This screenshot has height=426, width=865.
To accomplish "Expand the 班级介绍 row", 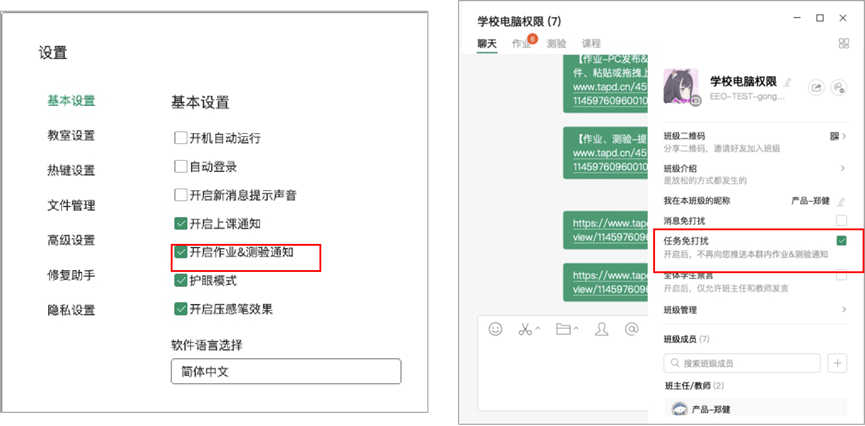I will 755,174.
